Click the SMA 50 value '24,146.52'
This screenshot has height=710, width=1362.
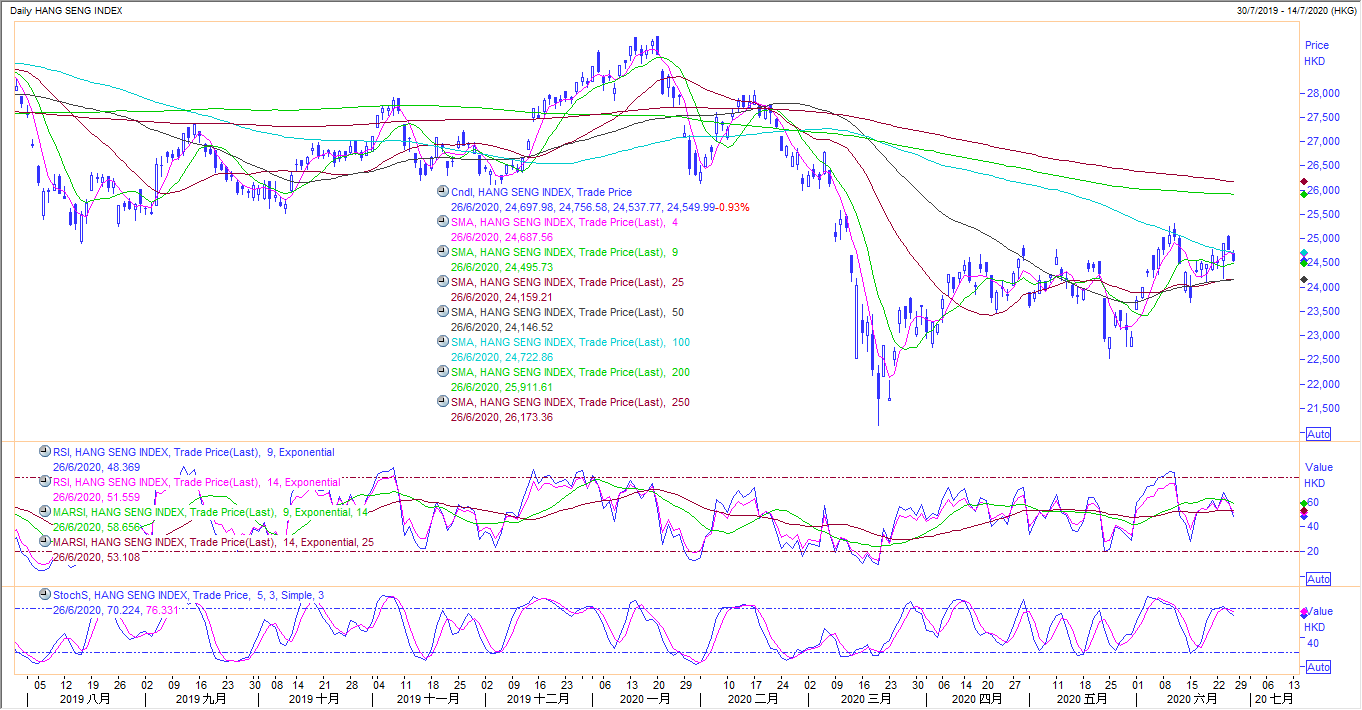coord(530,327)
